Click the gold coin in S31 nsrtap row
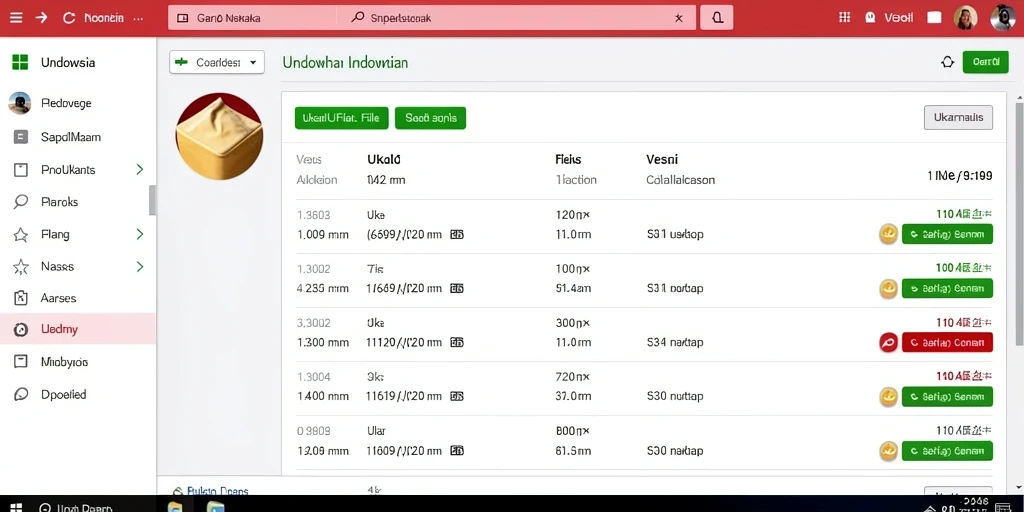Image resolution: width=1024 pixels, height=512 pixels. click(x=888, y=288)
